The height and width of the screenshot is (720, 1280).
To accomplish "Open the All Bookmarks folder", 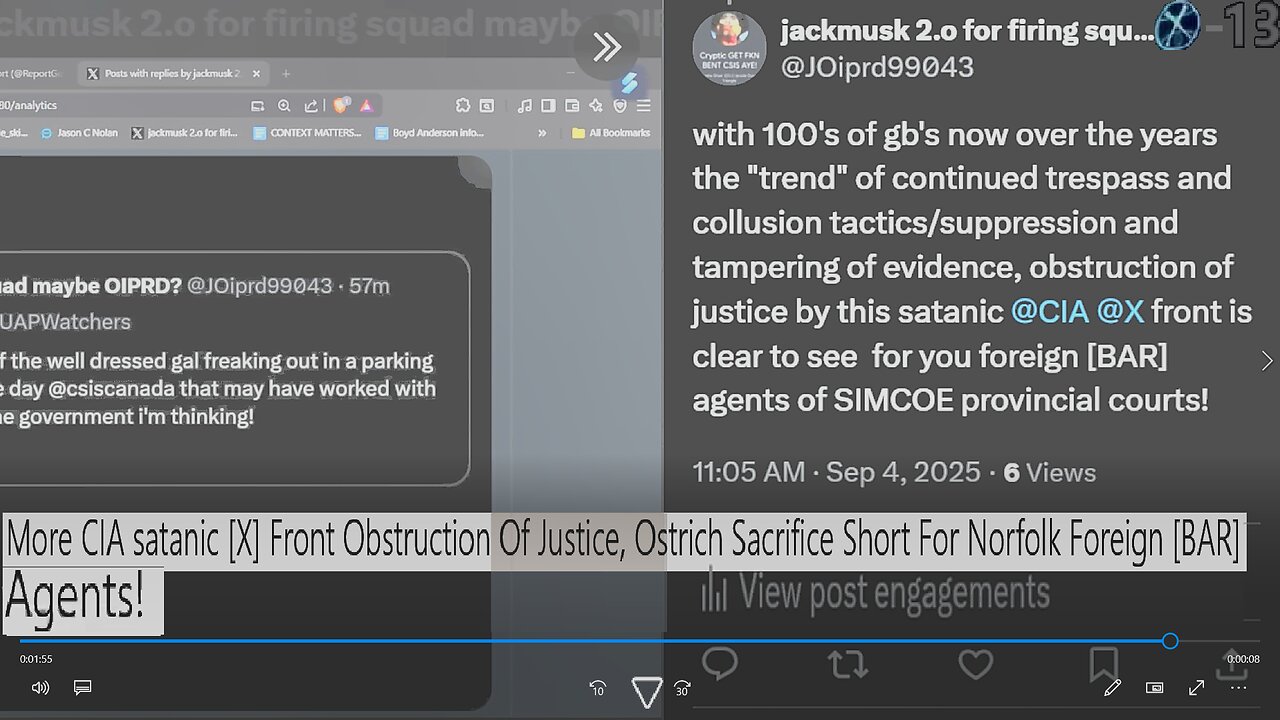I will (x=611, y=132).
